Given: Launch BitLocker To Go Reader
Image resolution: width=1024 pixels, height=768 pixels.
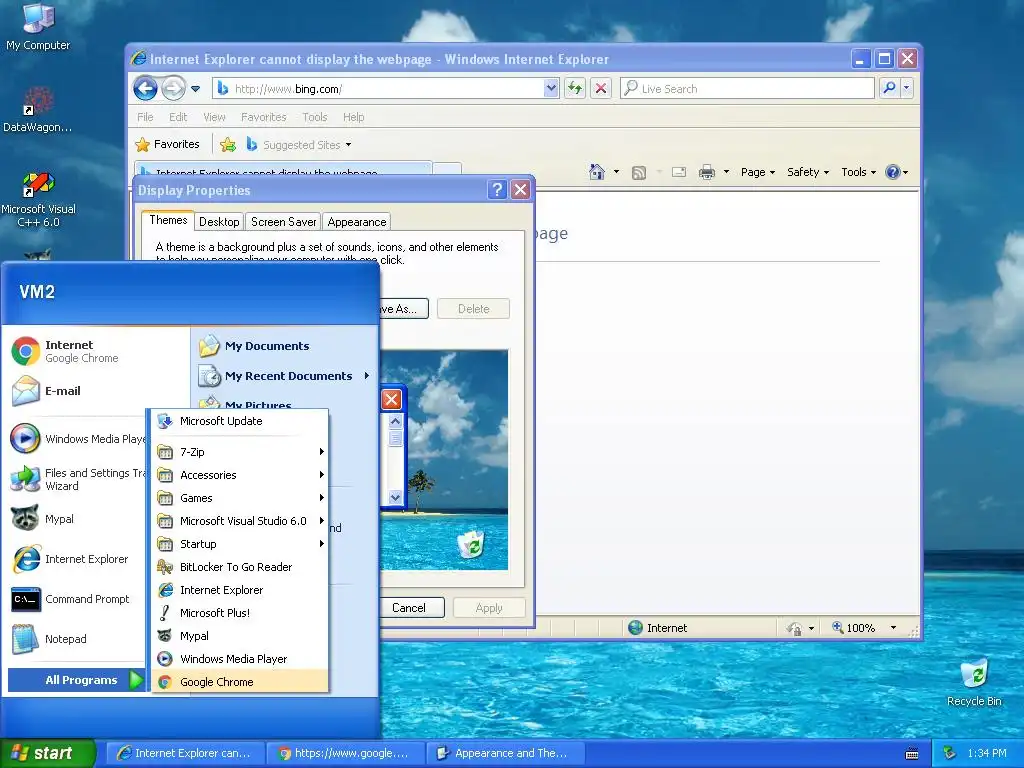Looking at the screenshot, I should 240,567.
